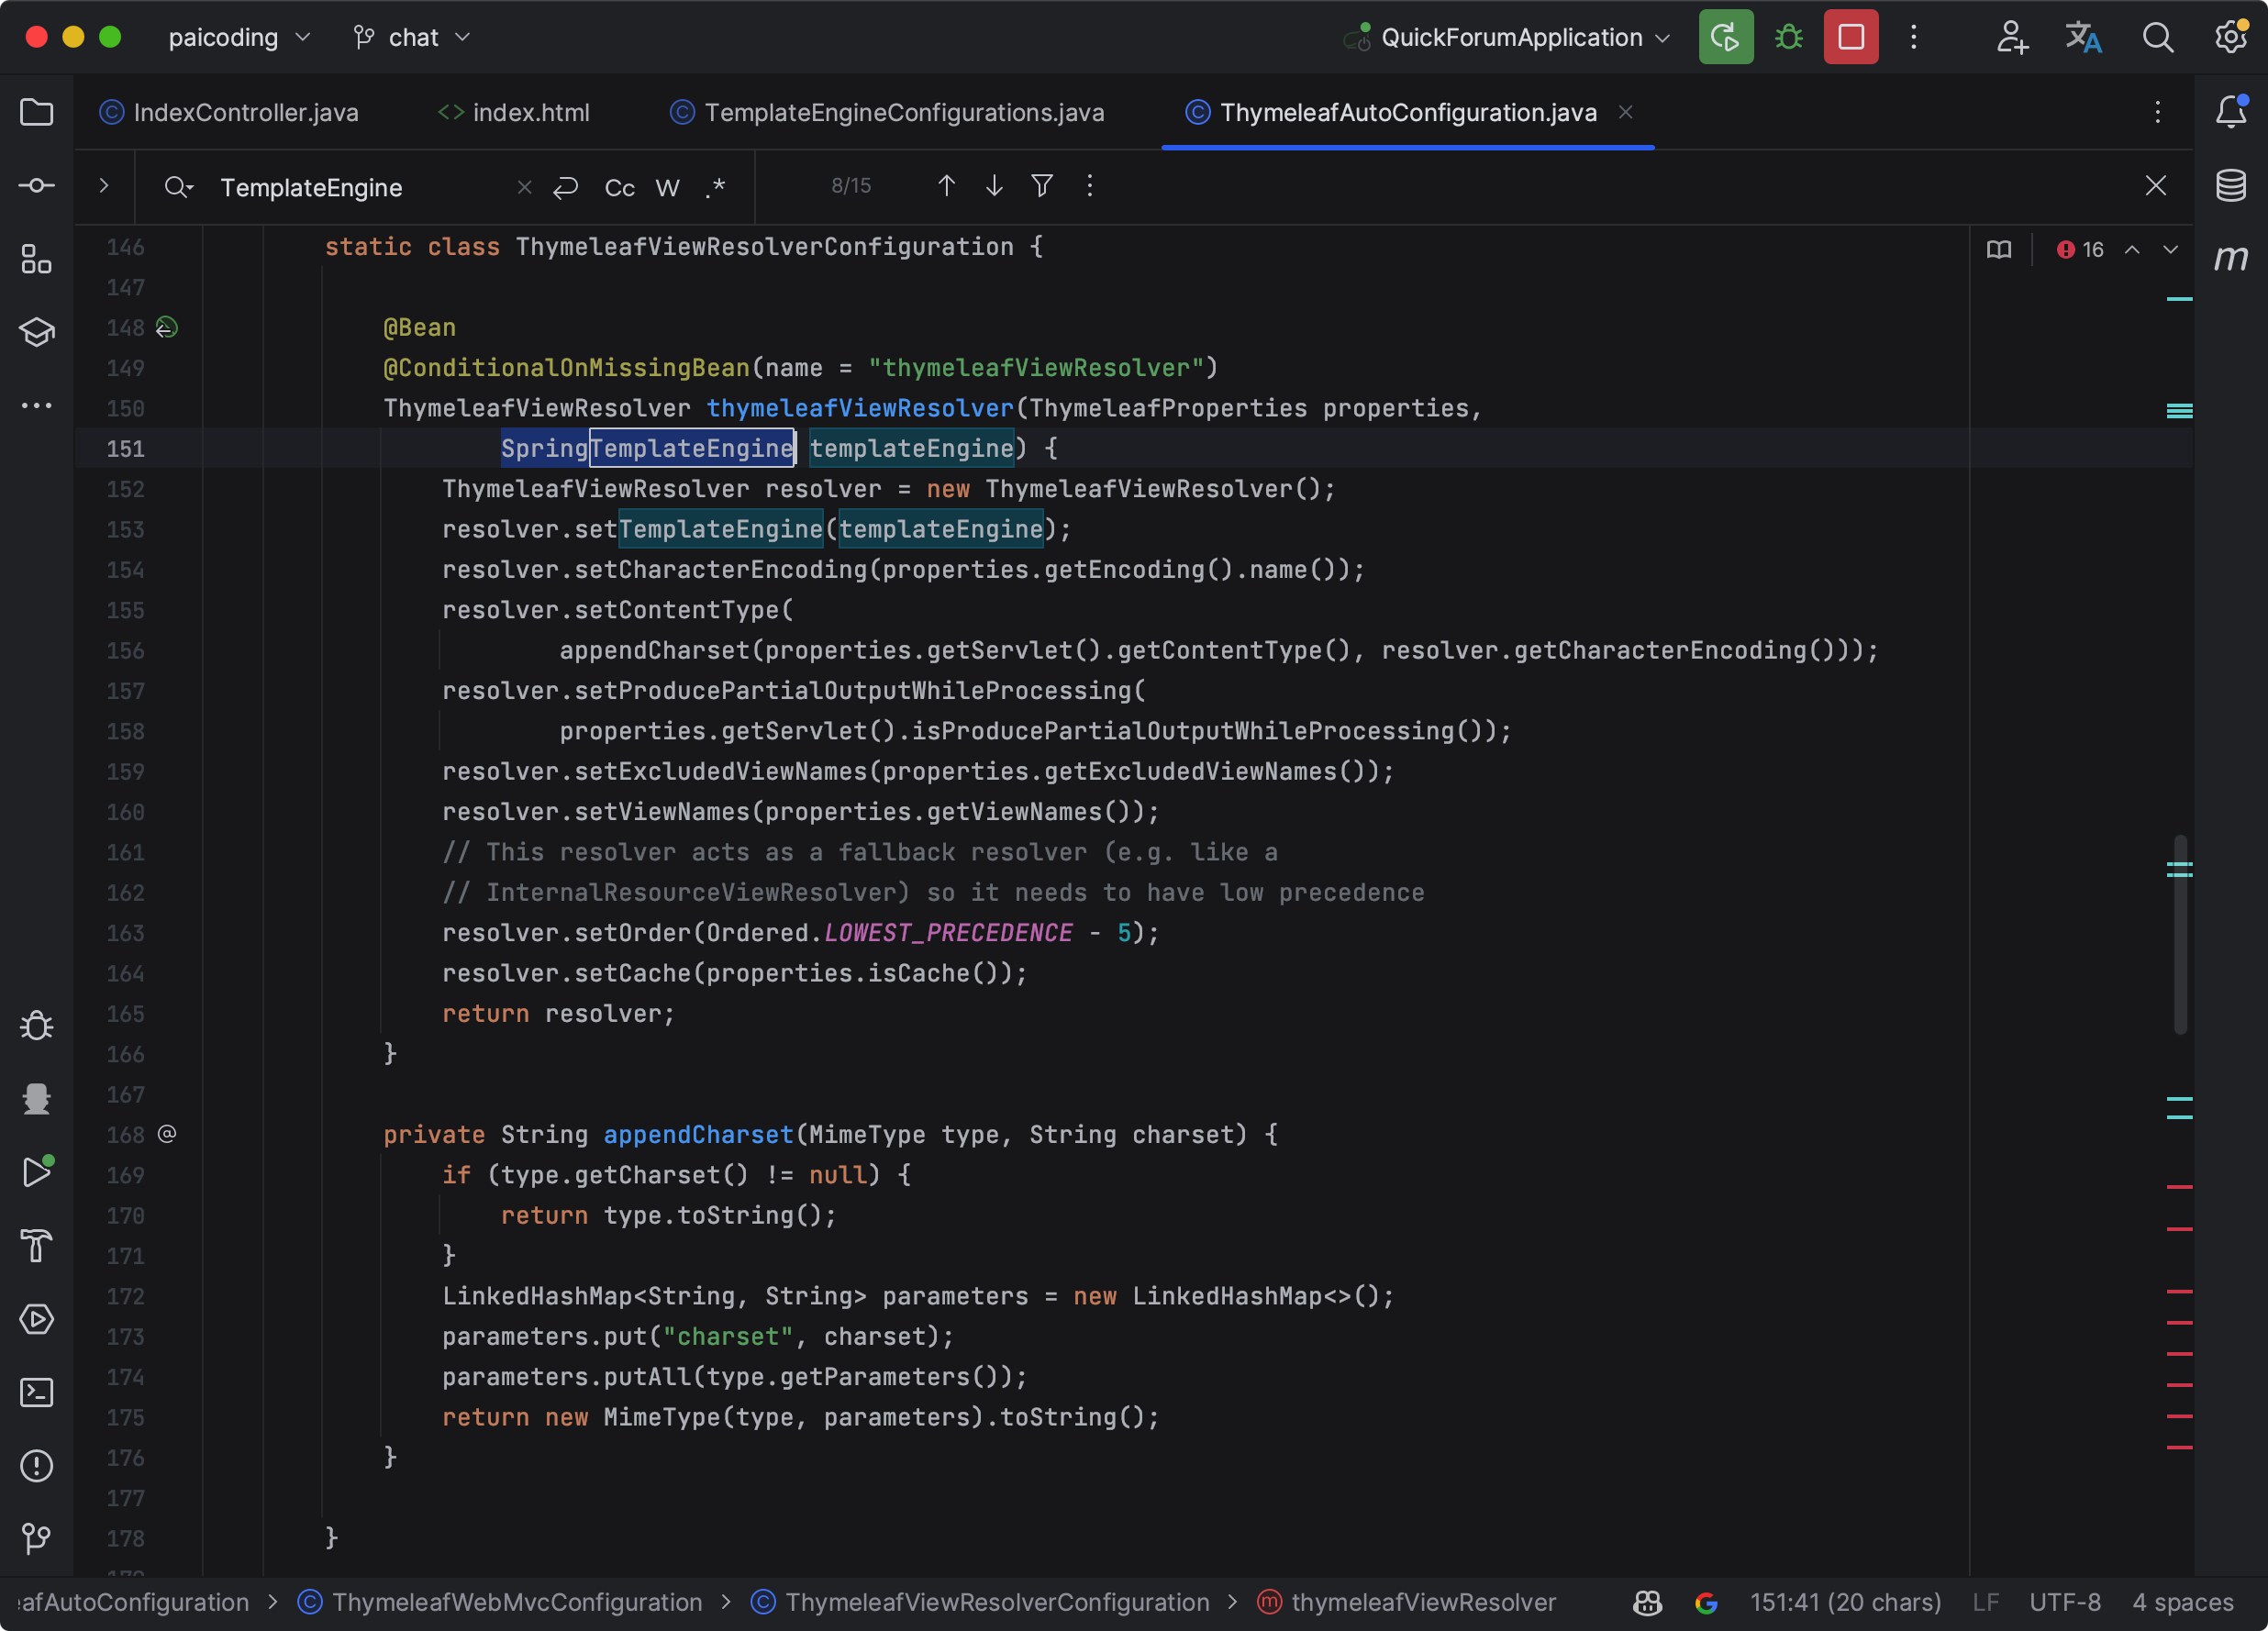
Task: Open the chat branch dropdown
Action: coord(412,38)
